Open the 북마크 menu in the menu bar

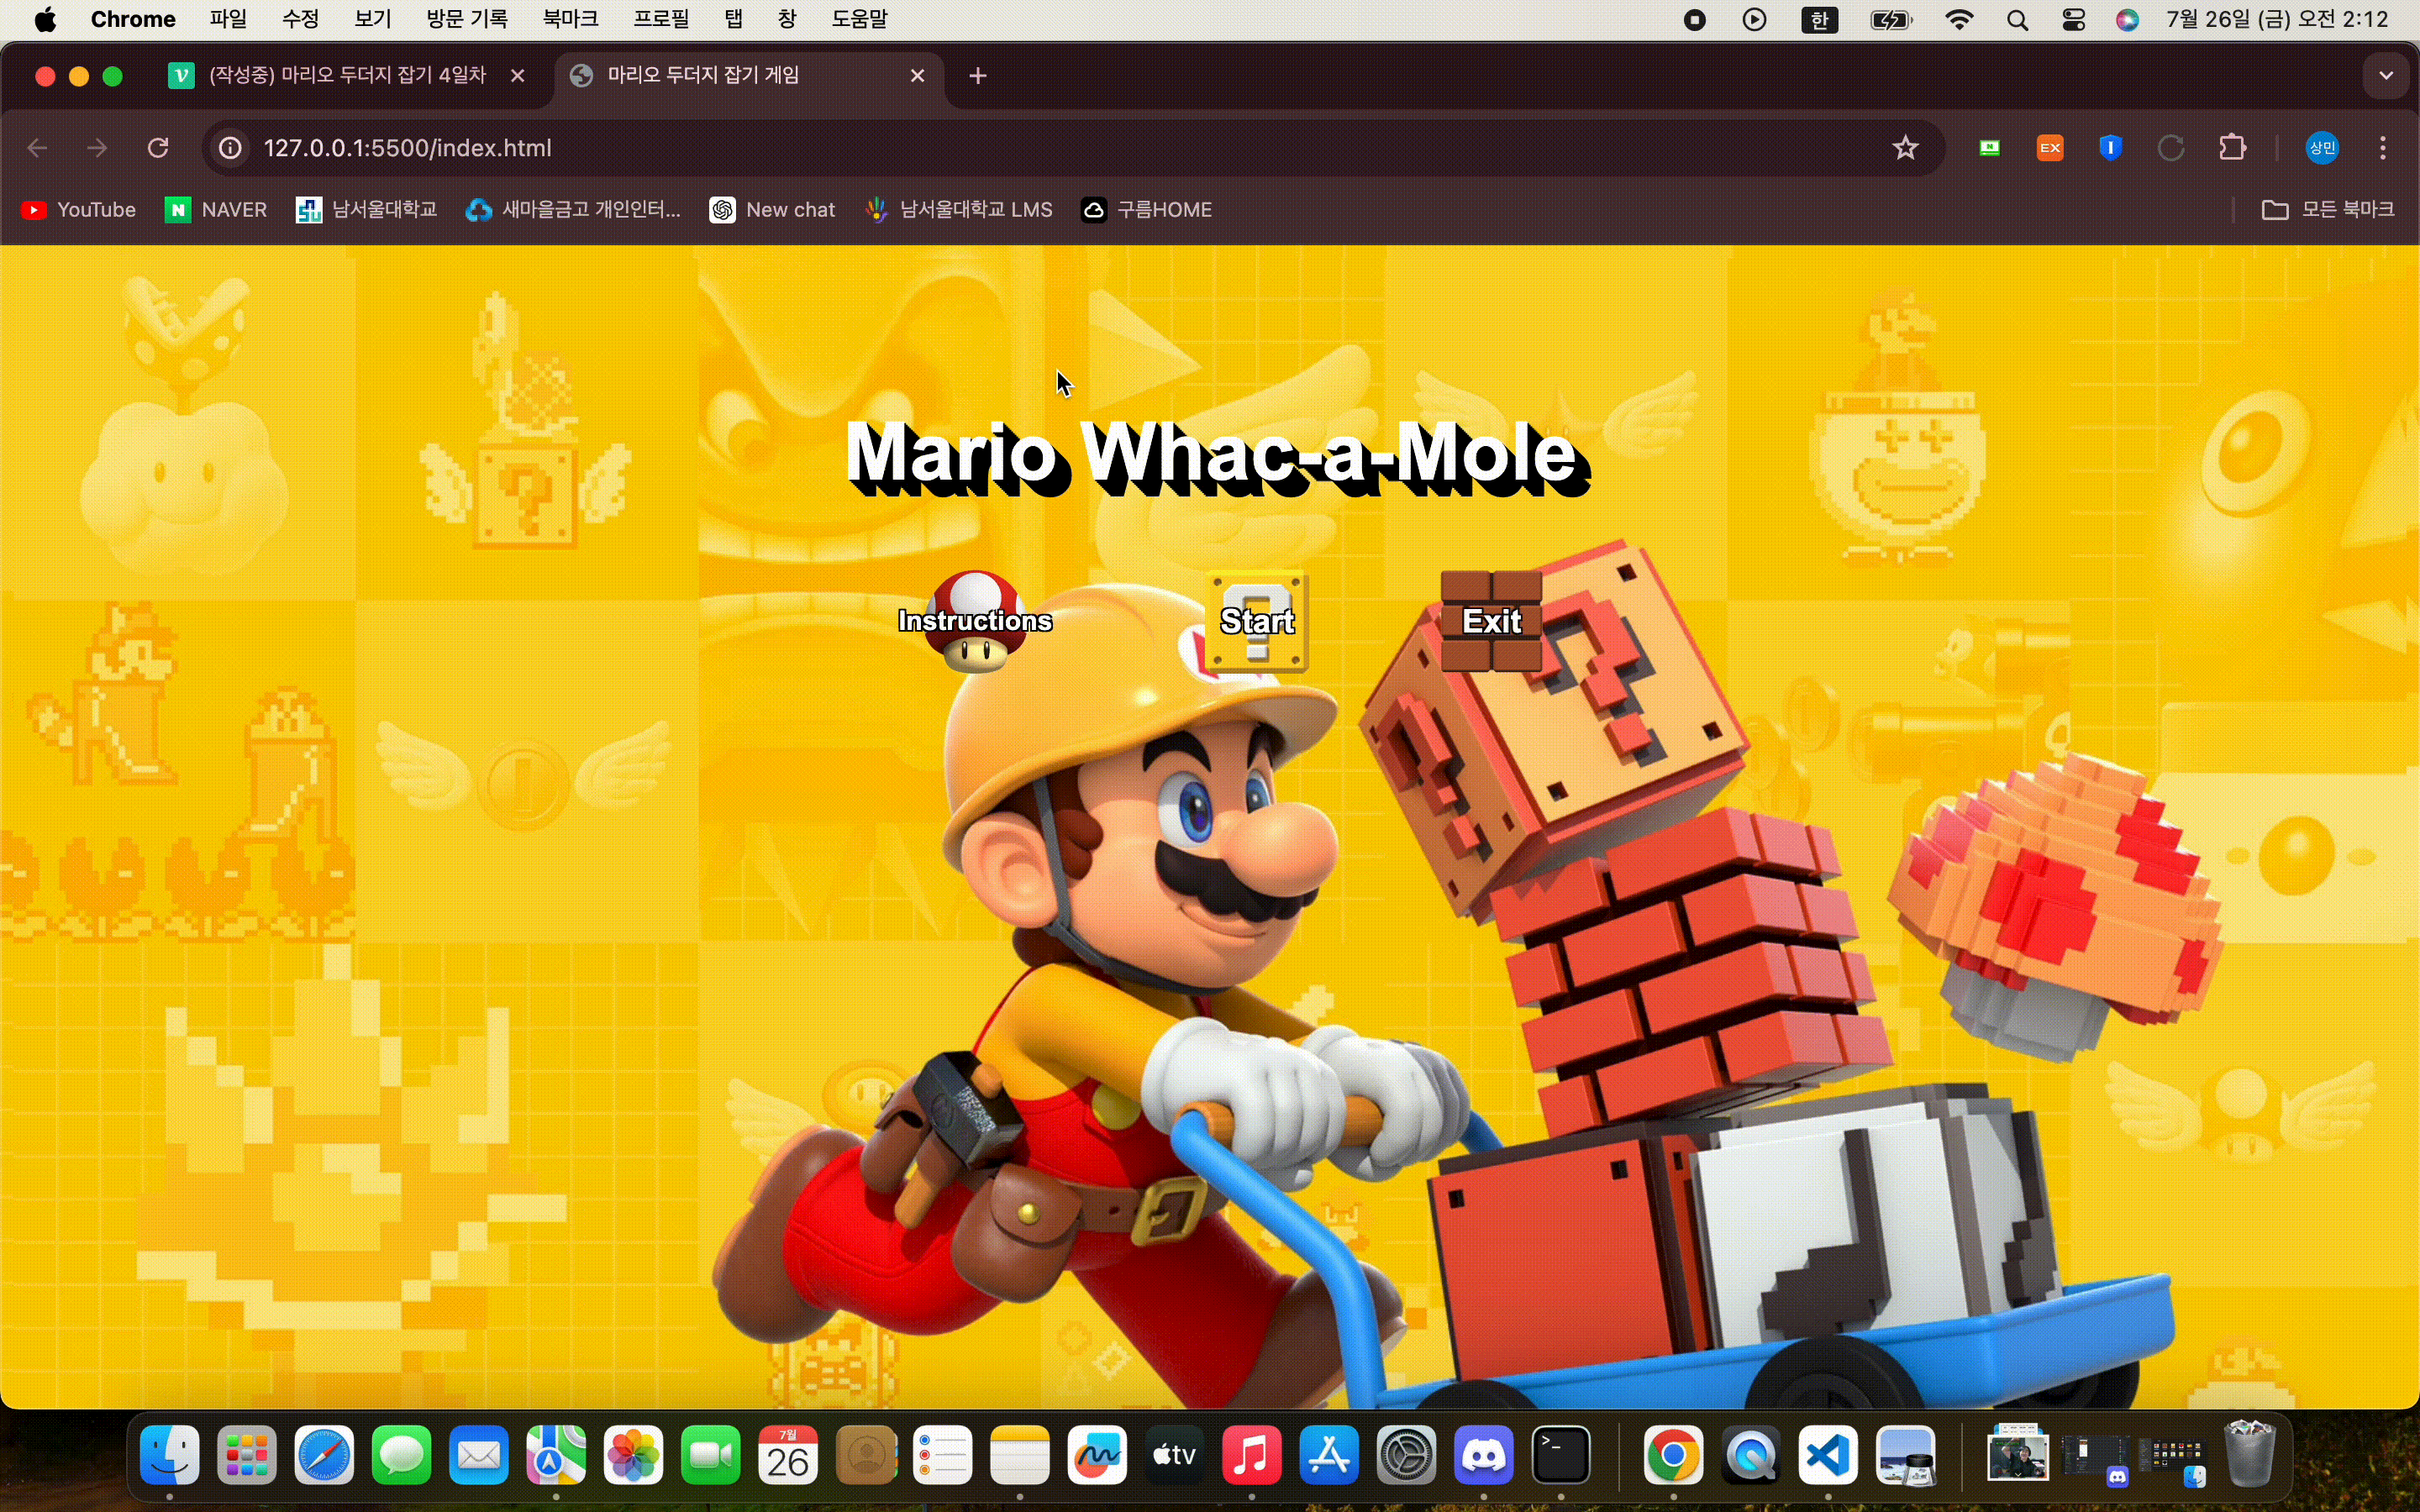click(570, 19)
